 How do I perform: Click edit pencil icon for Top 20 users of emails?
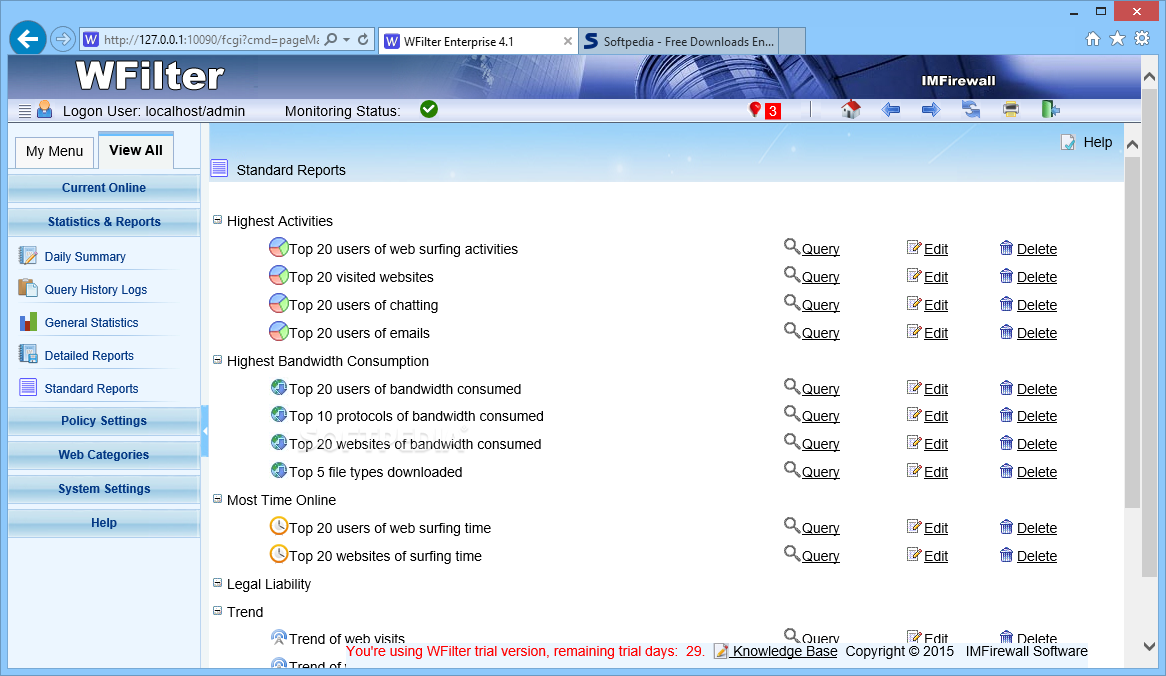914,332
